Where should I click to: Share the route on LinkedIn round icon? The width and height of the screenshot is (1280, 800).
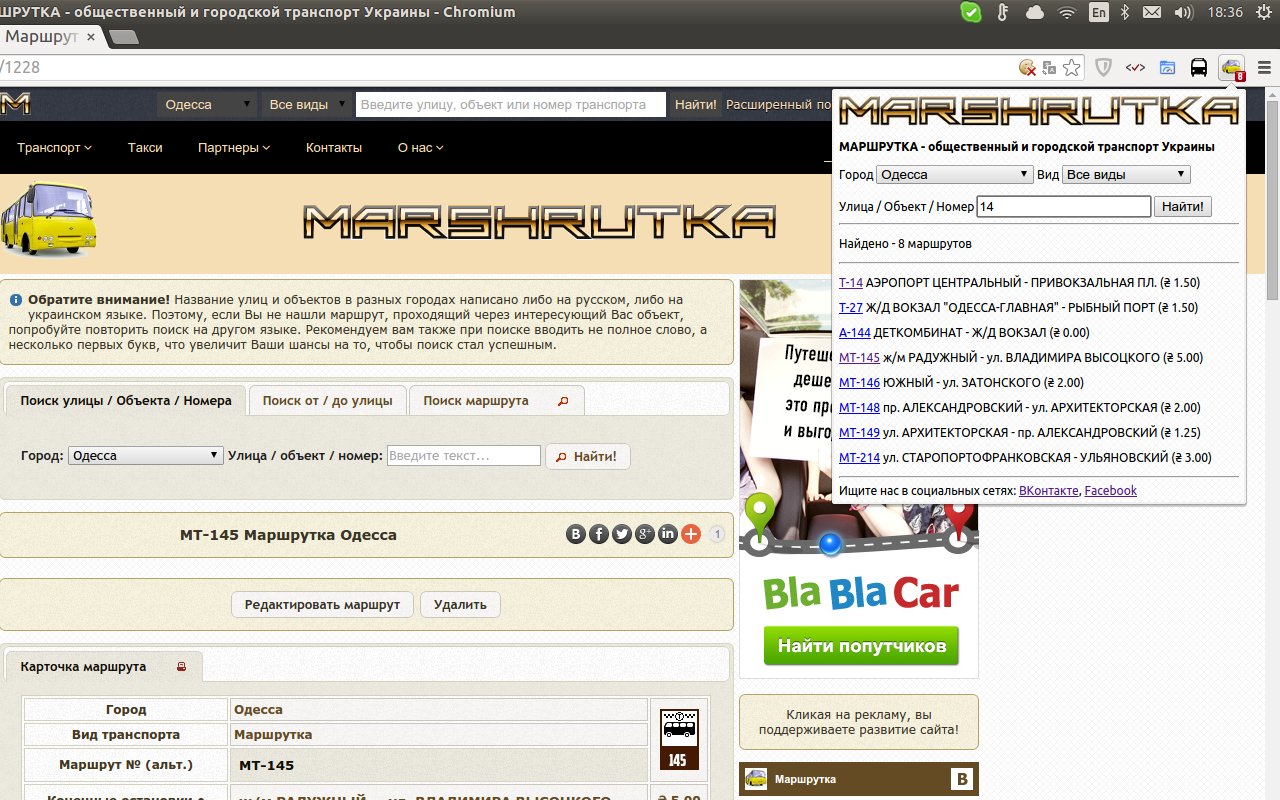(x=668, y=534)
